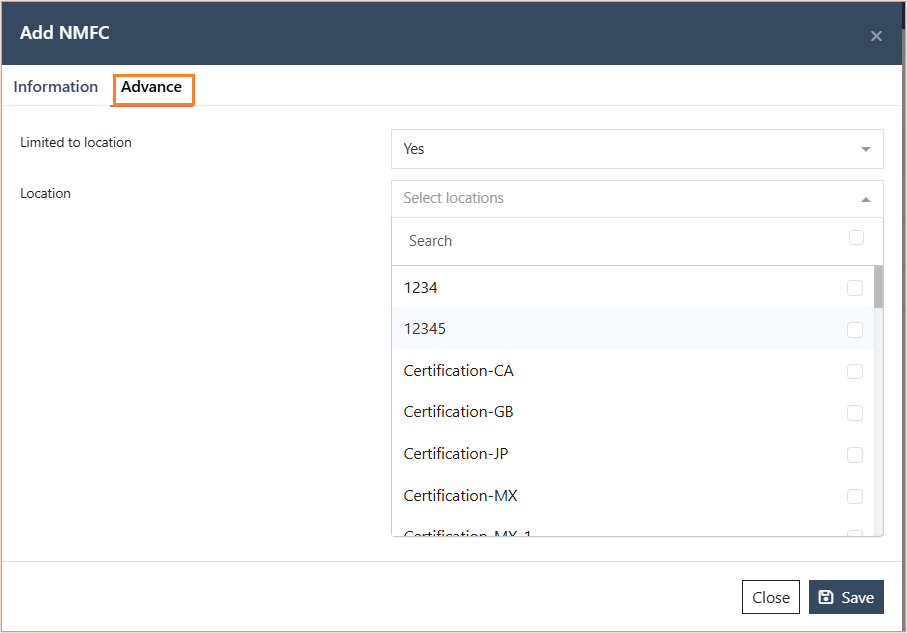Check the box for location 12345
This screenshot has width=907, height=633.
click(x=854, y=330)
